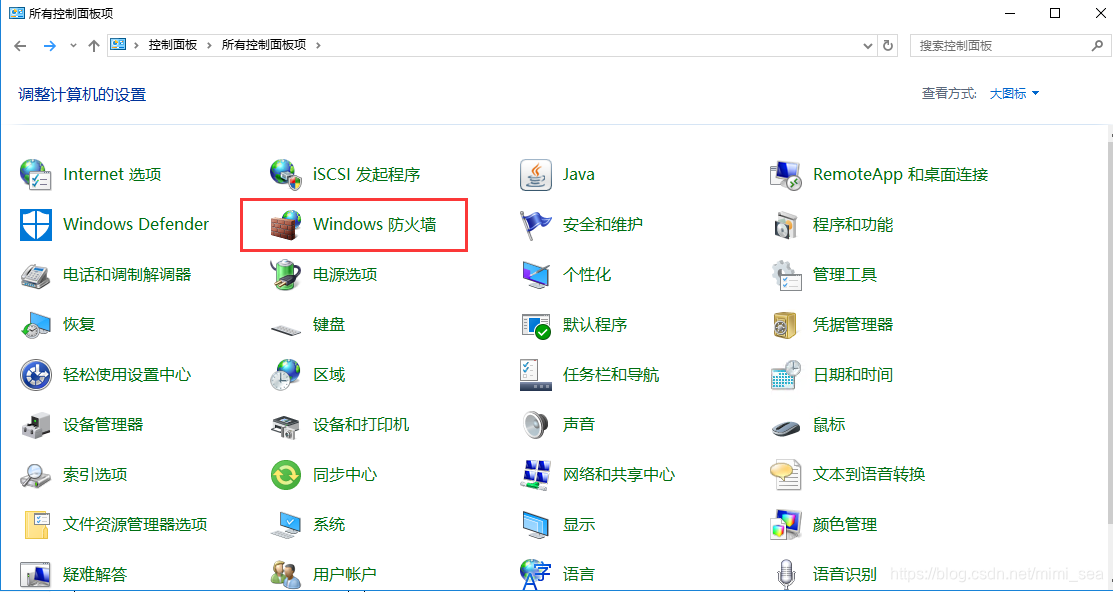This screenshot has height=592, width=1113.
Task: Expand chevron after 控制面板 breadcrumb
Action: pyautogui.click(x=209, y=45)
